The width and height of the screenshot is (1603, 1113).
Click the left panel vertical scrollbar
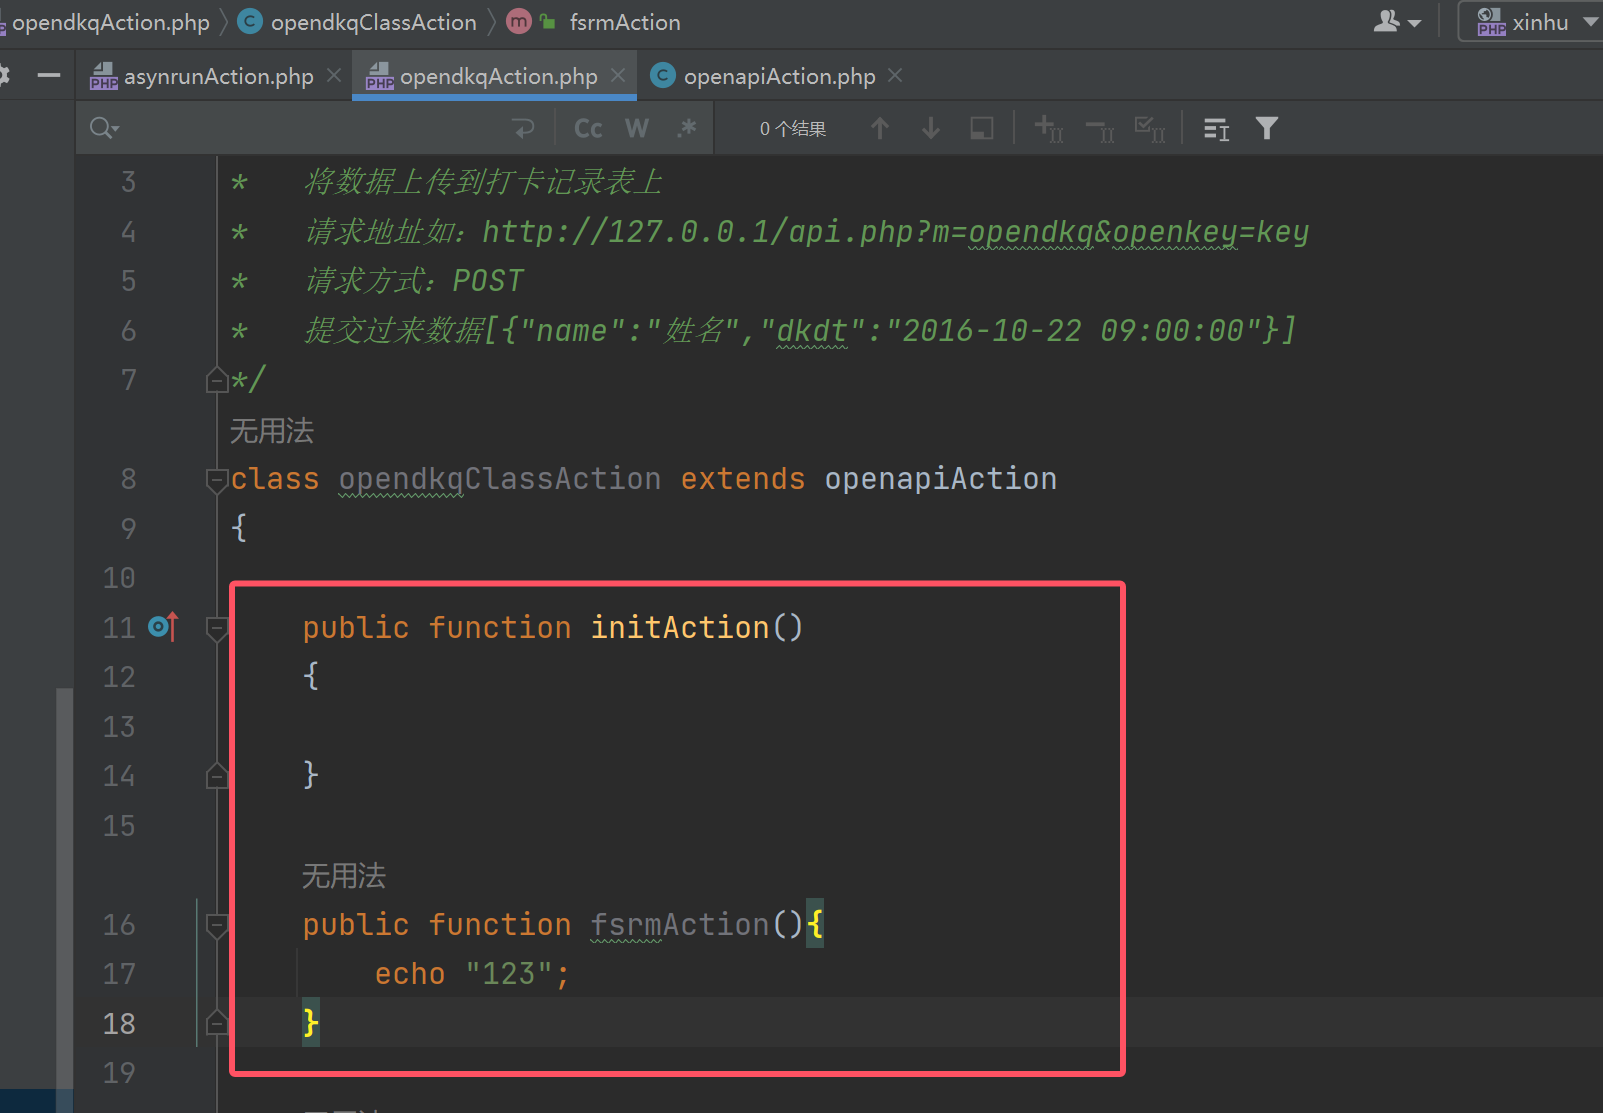[64, 888]
